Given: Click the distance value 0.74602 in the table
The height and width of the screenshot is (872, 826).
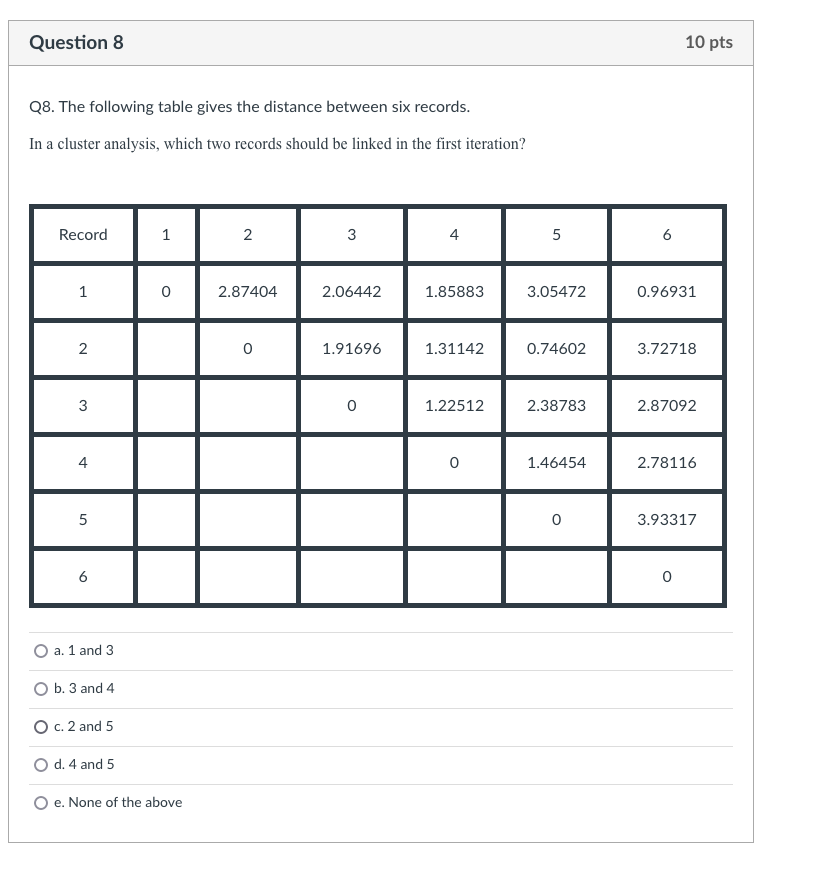Looking at the screenshot, I should point(556,348).
